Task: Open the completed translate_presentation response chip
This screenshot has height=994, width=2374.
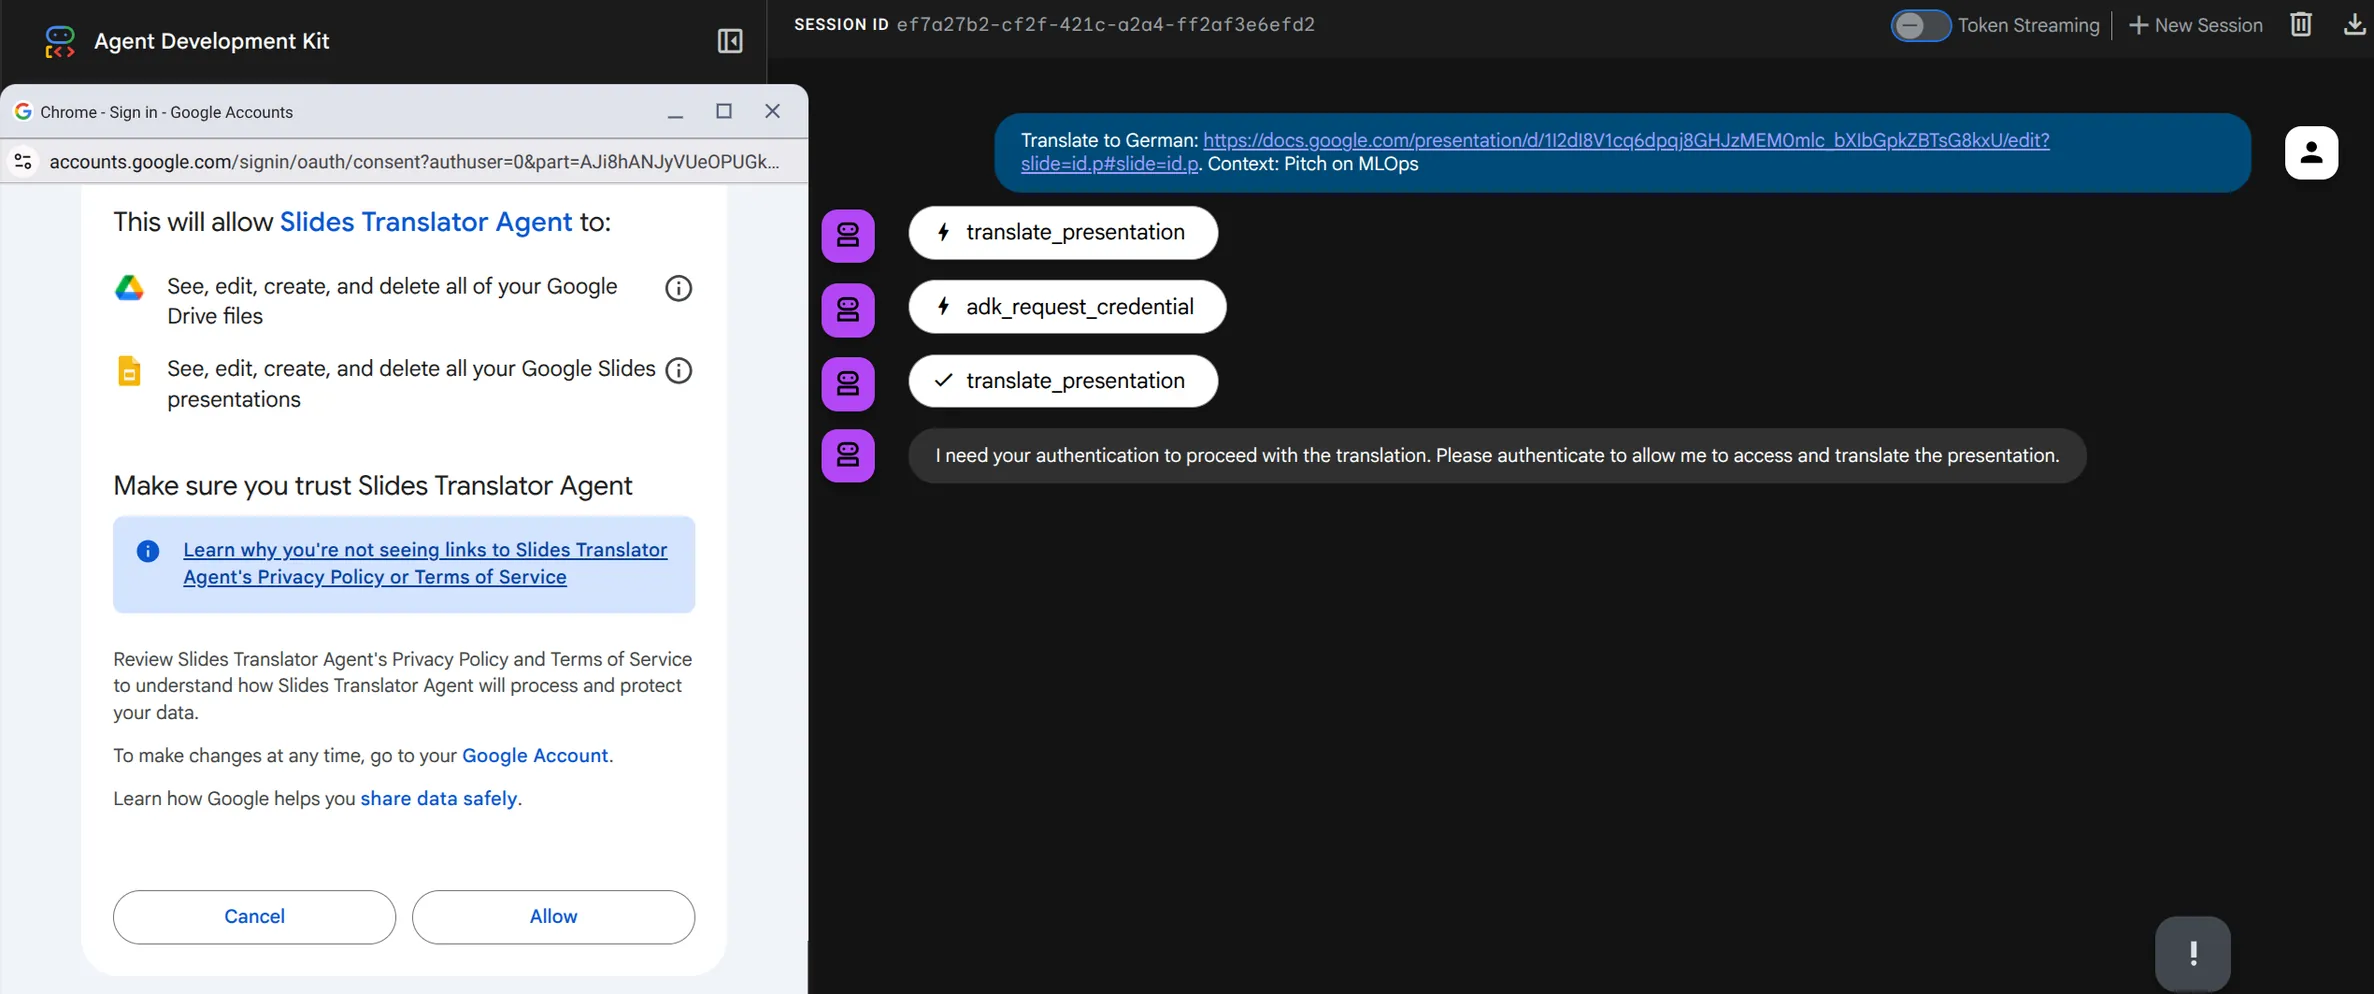Action: [1063, 380]
